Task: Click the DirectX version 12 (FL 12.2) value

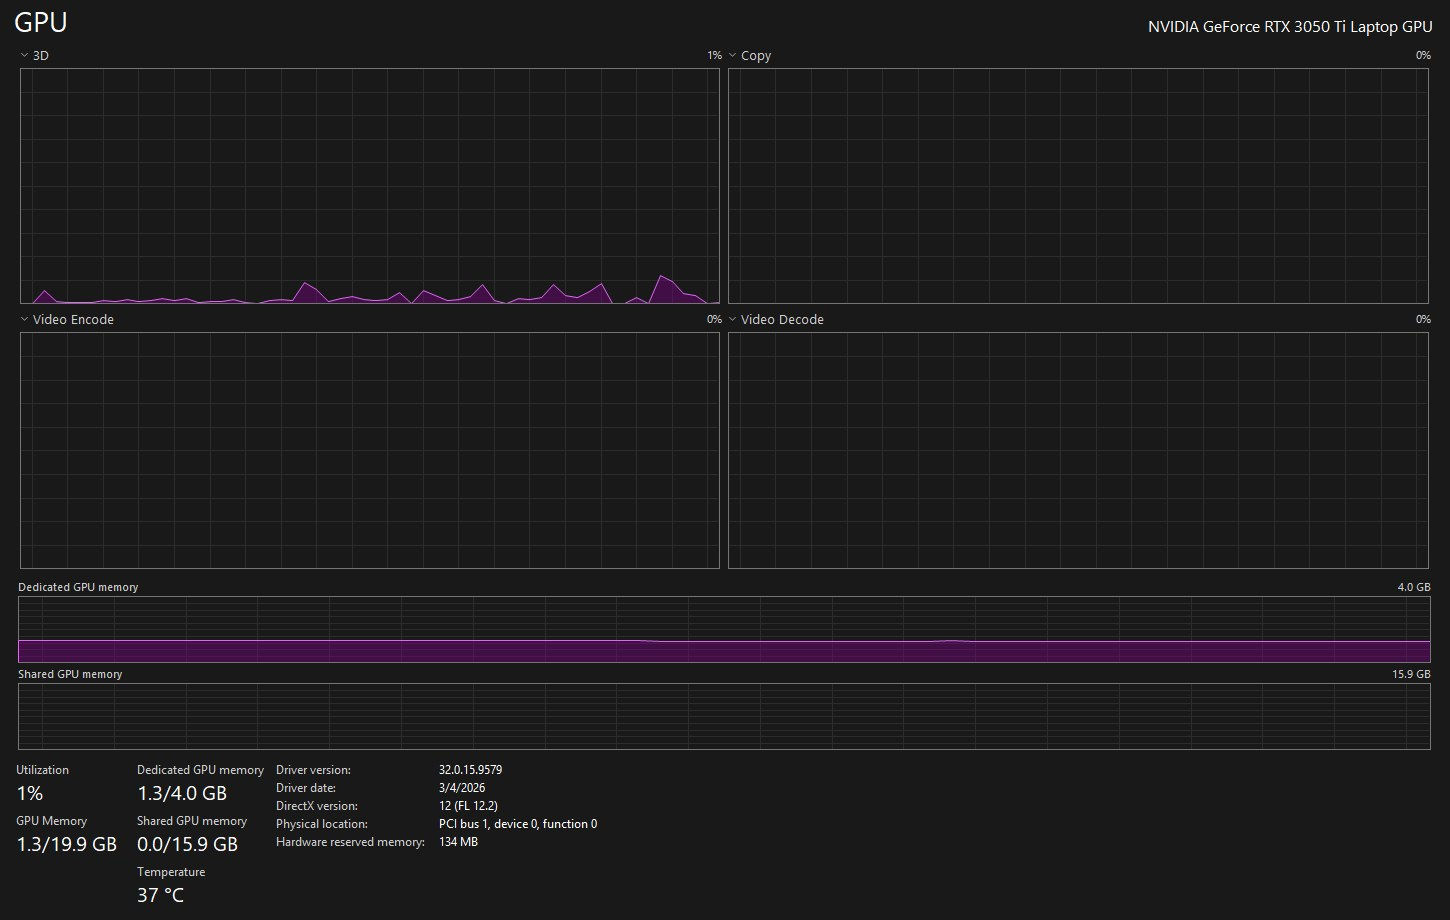Action: tap(468, 807)
